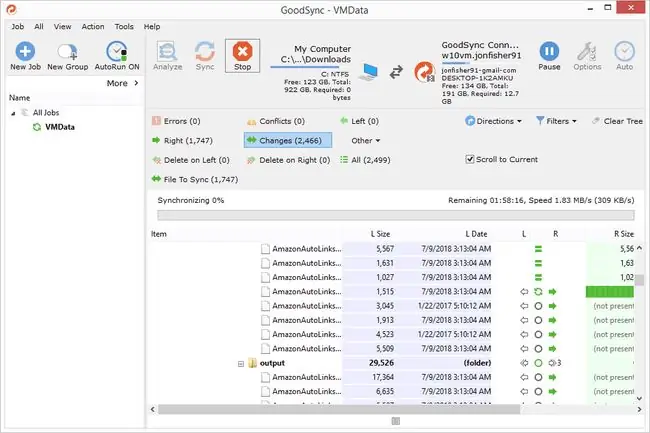The height and width of the screenshot is (433, 650).
Task: Open the Help menu
Action: point(152,27)
